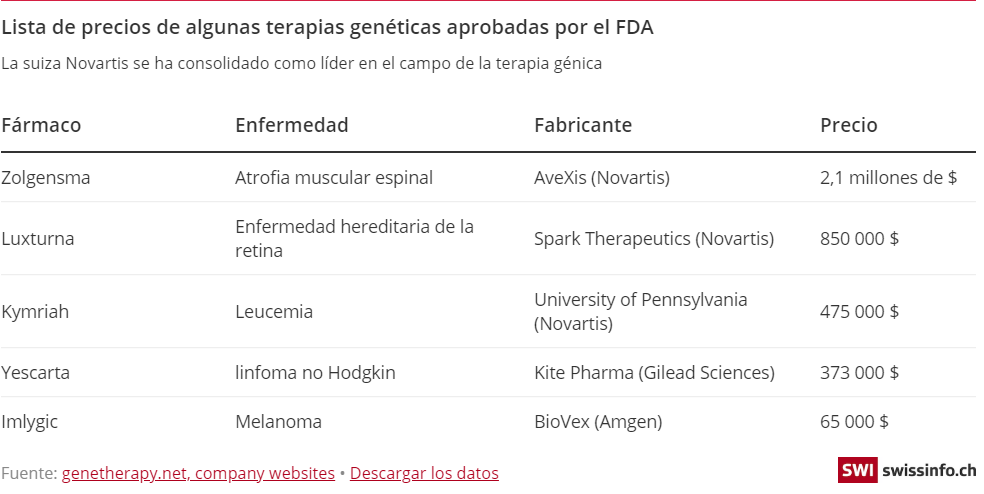Screen dimensions: 984x494
Task: Click the Spark Therapeutics (Novartis) cell
Action: (654, 239)
